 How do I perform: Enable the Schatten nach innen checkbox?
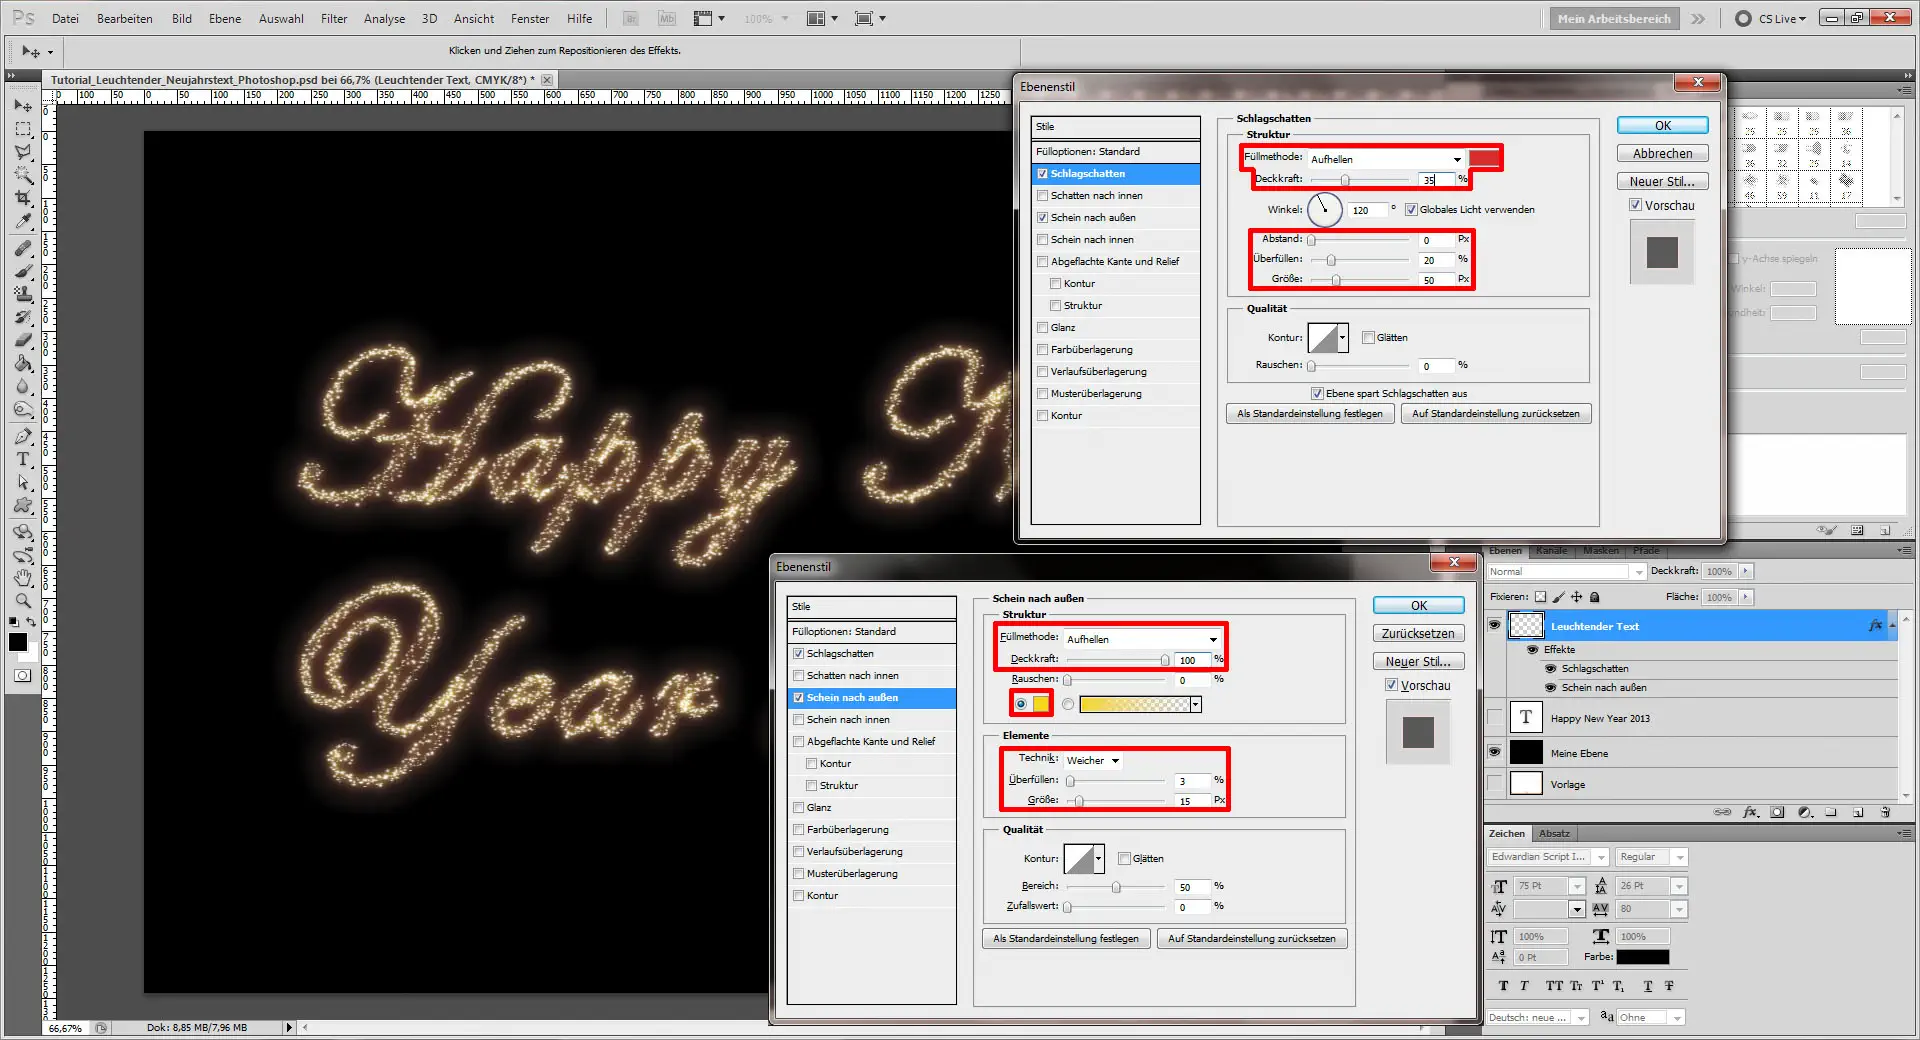pos(1042,195)
